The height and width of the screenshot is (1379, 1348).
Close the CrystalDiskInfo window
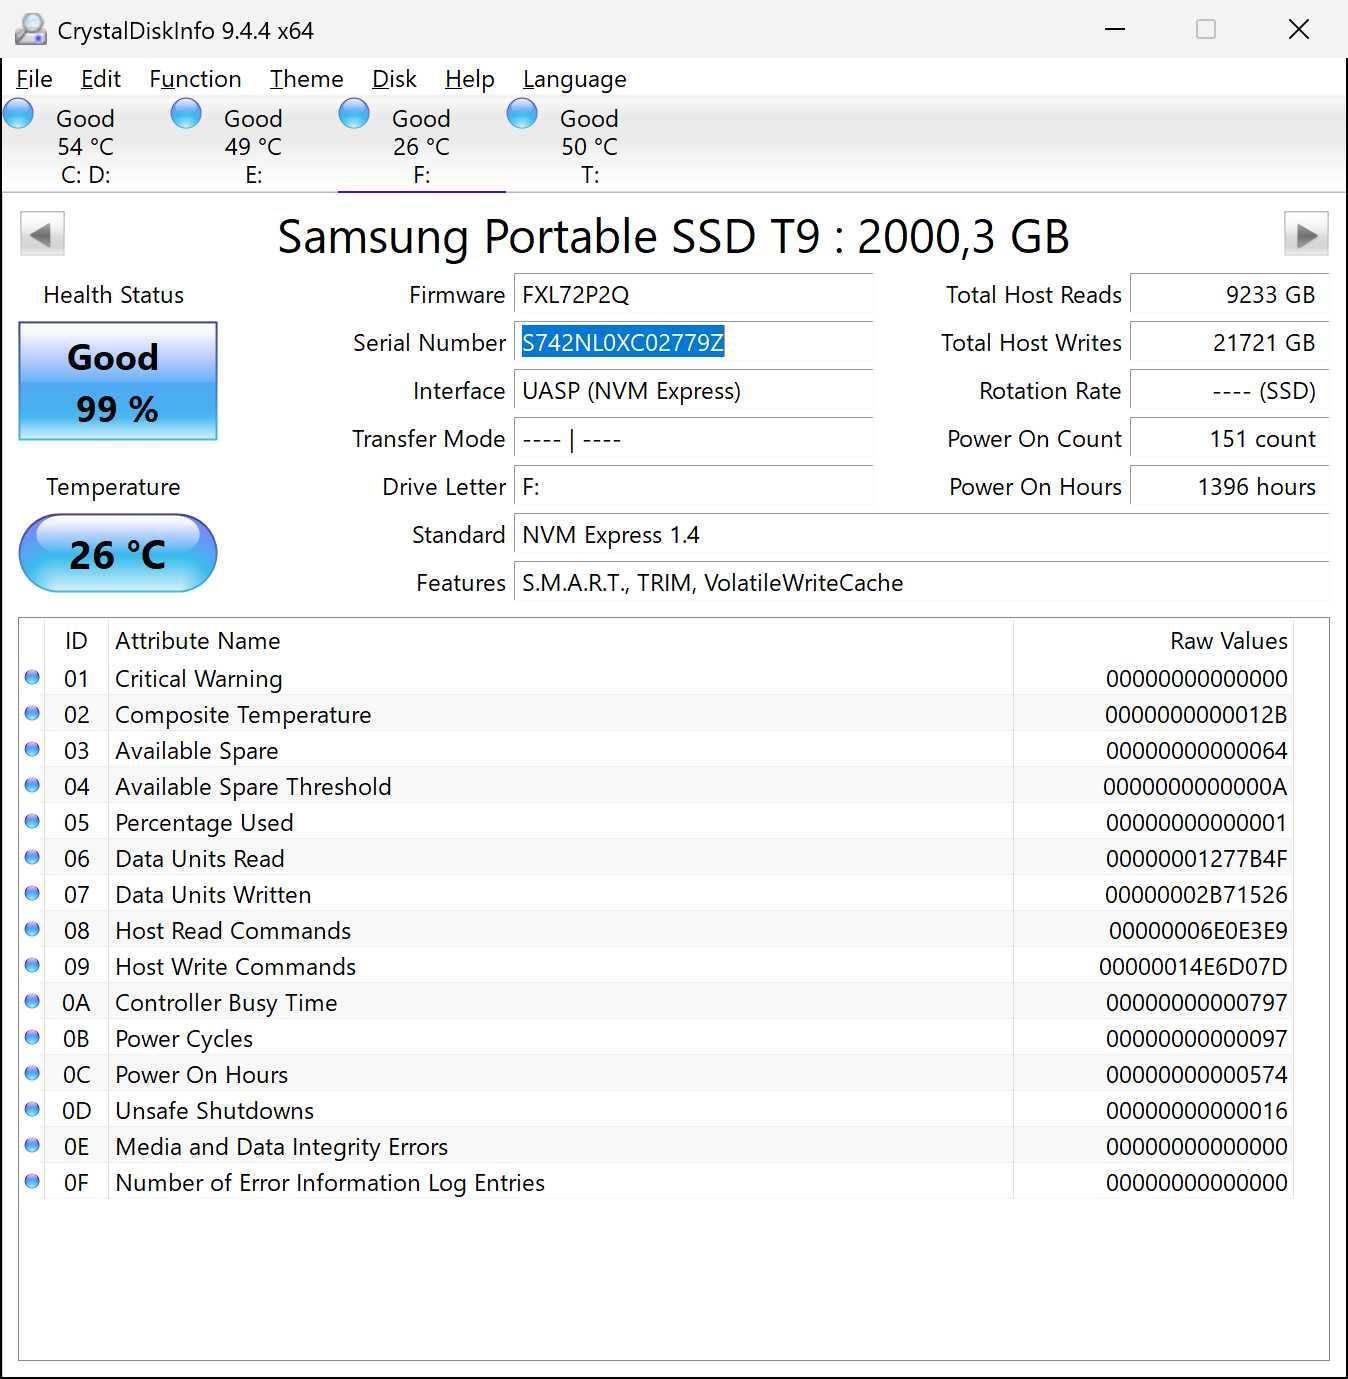point(1299,29)
